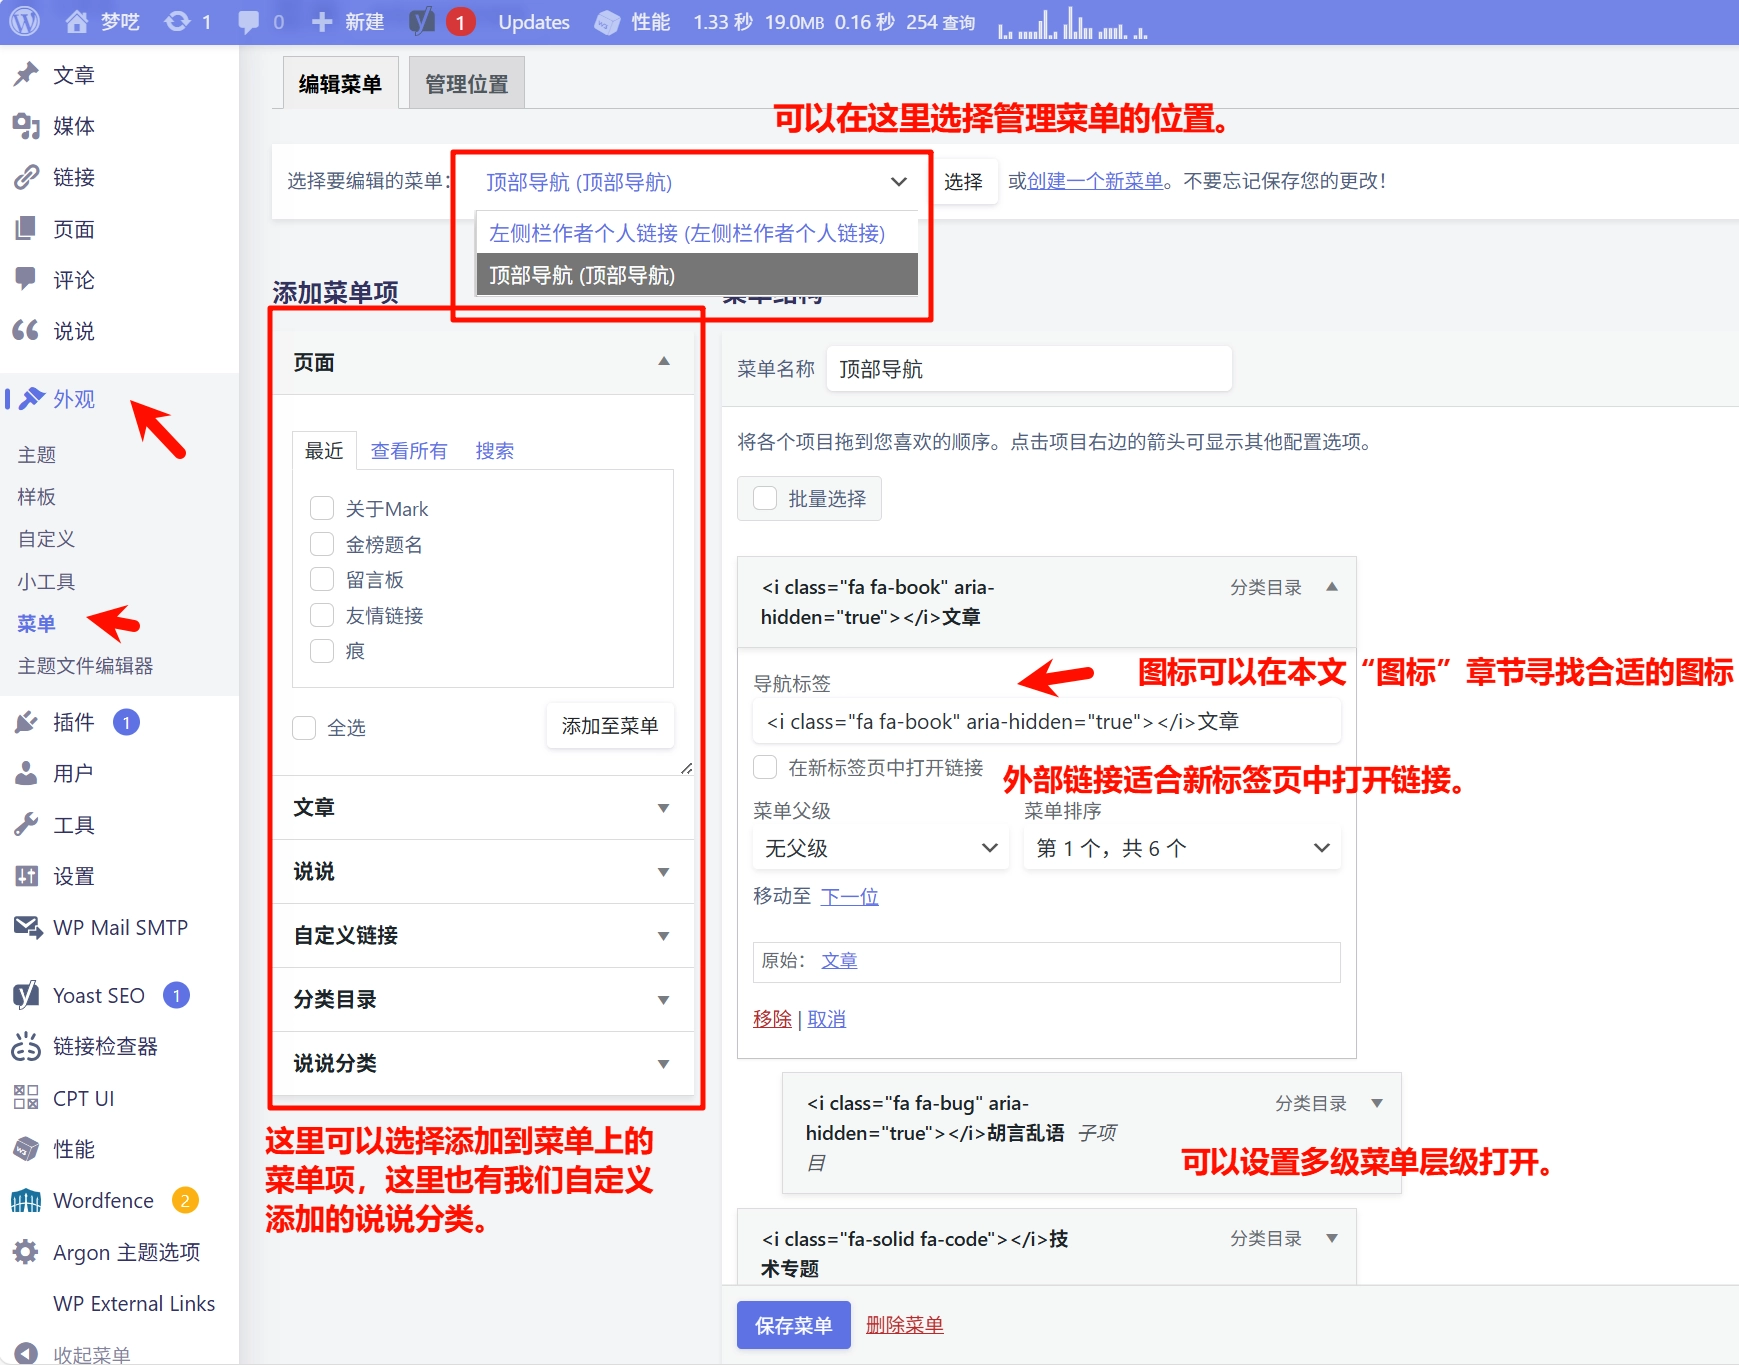This screenshot has height=1365, width=1739.
Task: Expand the fa-bug 胡言乱语 menu item
Action: pyautogui.click(x=1377, y=1103)
